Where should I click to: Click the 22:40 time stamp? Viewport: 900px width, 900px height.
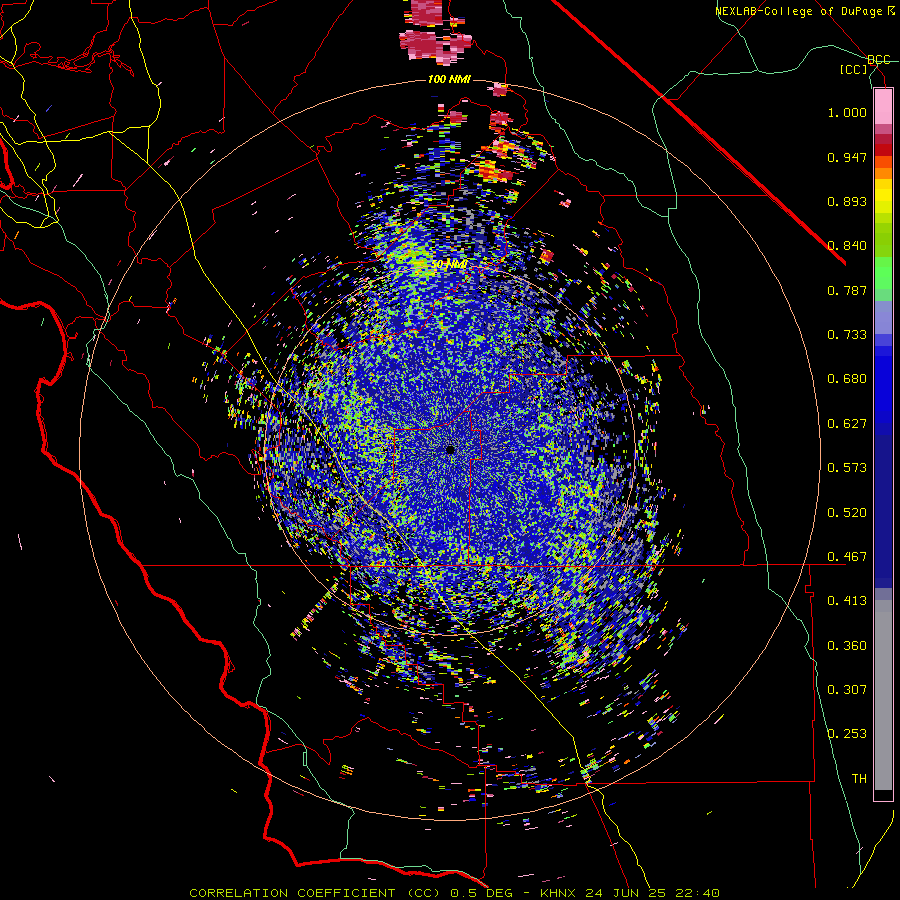coord(696,893)
